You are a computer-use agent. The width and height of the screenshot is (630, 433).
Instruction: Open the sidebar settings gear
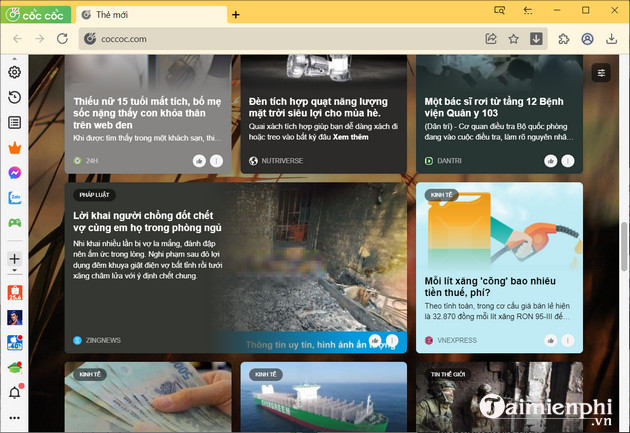click(15, 72)
